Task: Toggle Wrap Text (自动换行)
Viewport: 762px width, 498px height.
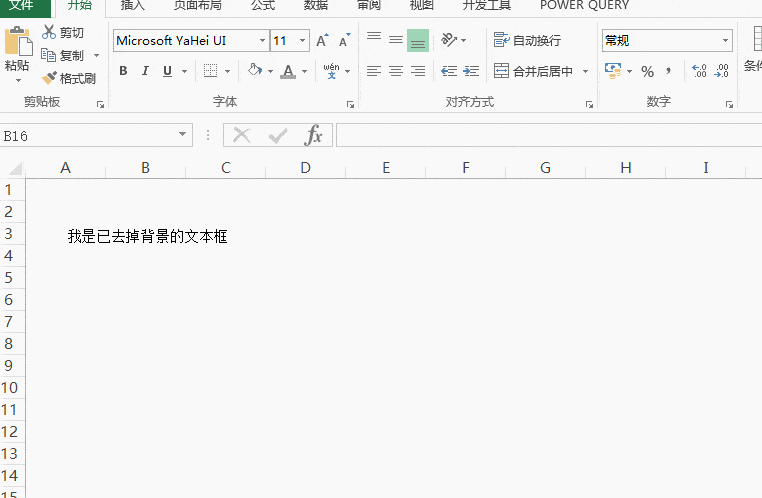Action: [527, 40]
